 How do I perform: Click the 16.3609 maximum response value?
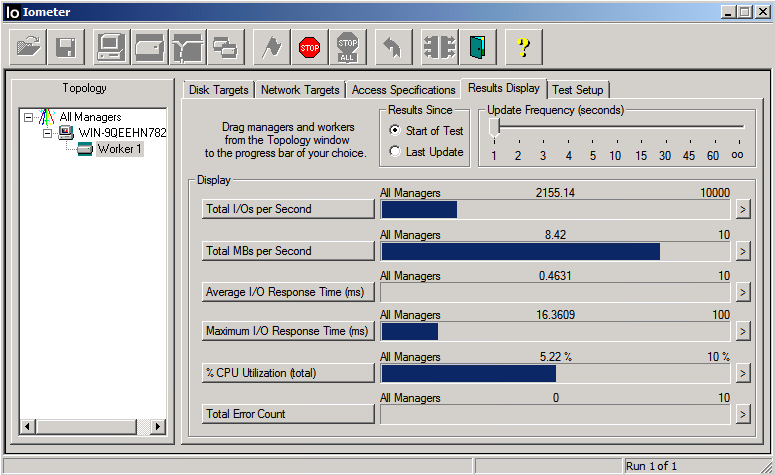coord(556,315)
